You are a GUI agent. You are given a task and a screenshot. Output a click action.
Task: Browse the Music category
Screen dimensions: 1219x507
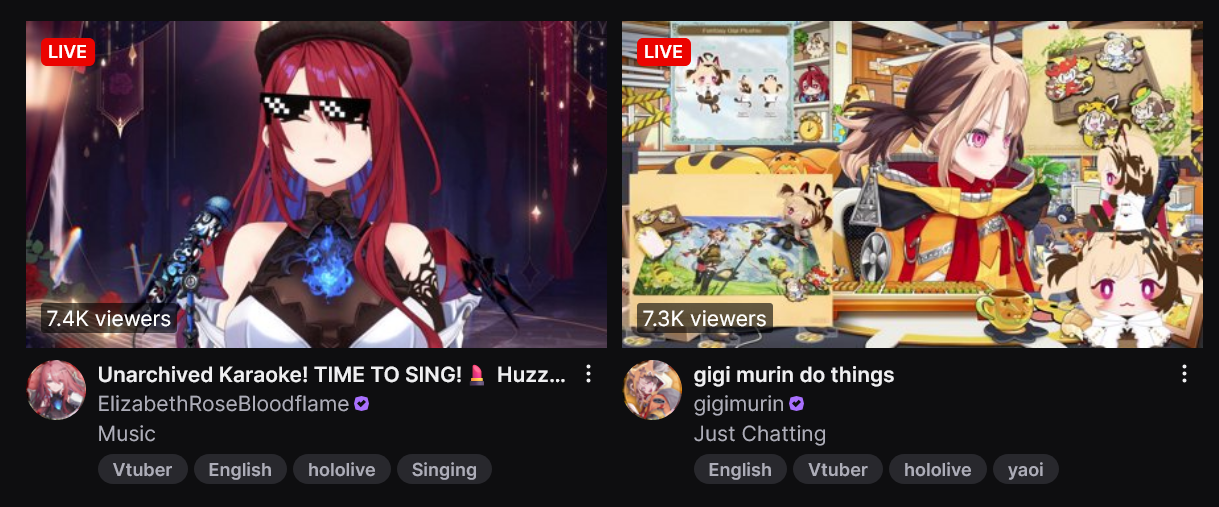127,434
